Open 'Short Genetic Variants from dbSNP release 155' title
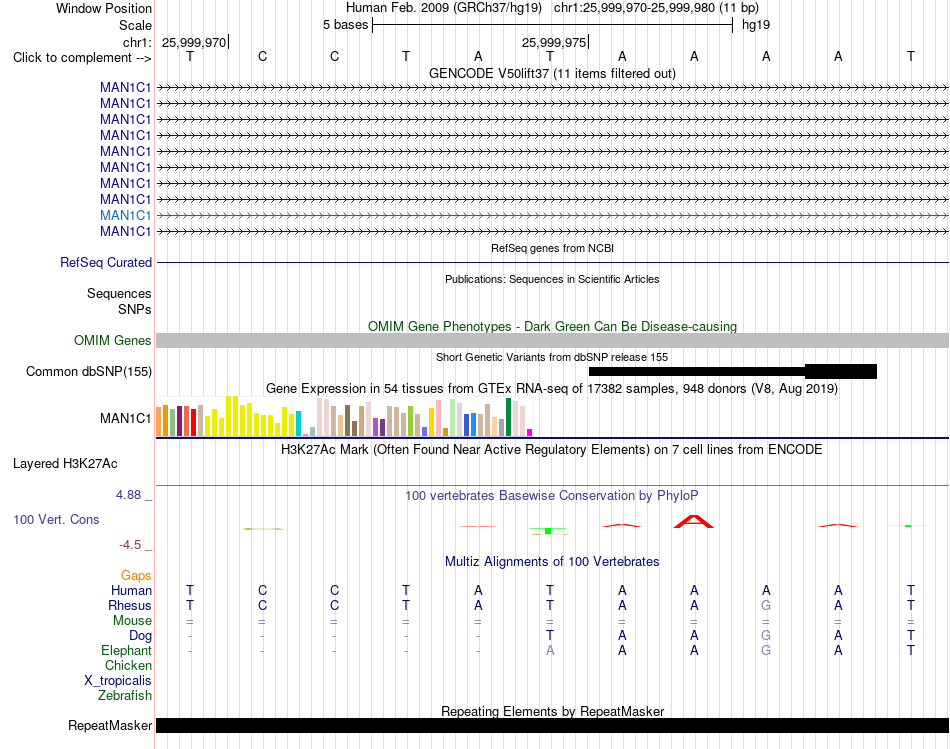The height and width of the screenshot is (749, 950). 552,358
